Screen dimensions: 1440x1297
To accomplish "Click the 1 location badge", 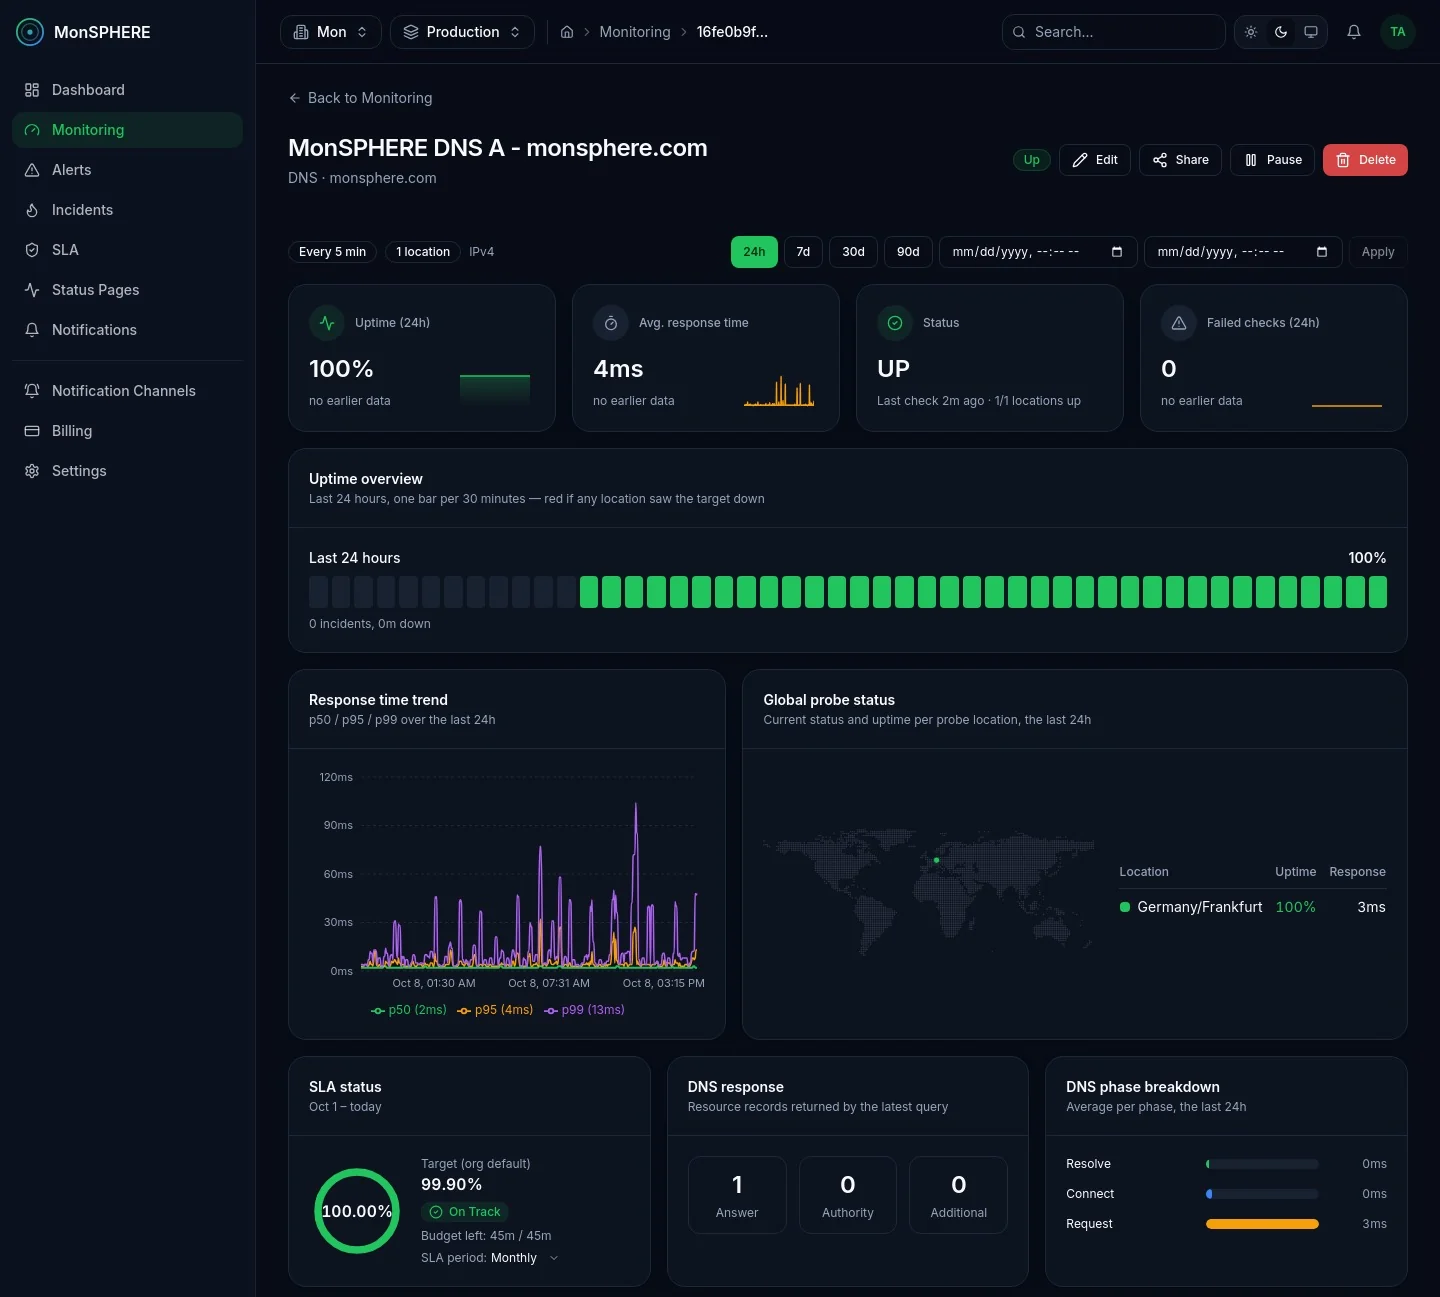I will 423,252.
